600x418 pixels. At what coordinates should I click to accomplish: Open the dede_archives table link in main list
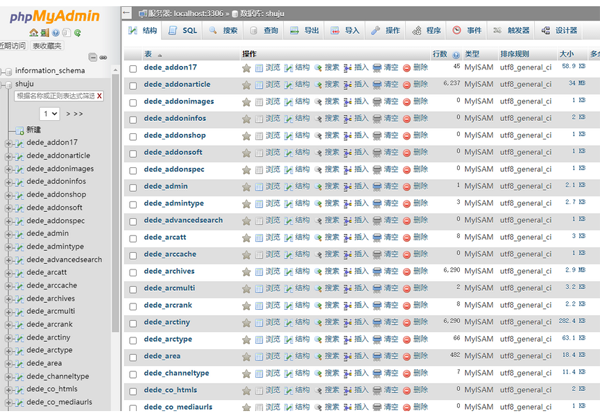169,271
